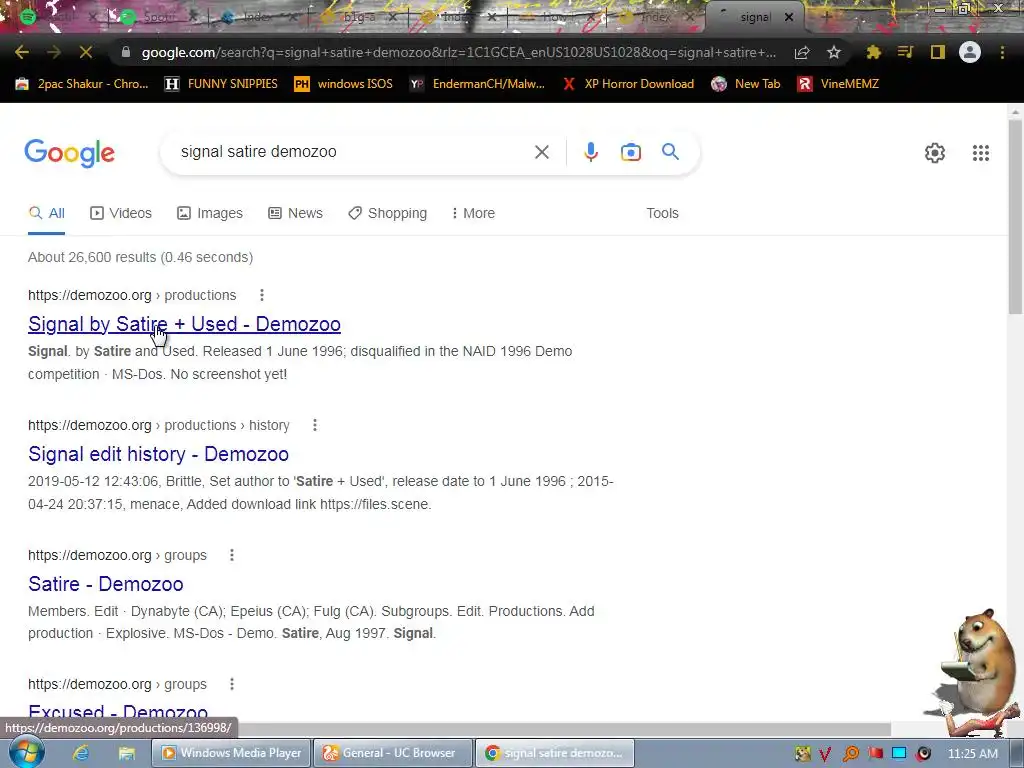Screen dimensions: 1024x768
Task: Go back using the browser back arrow
Action: pos(22,52)
